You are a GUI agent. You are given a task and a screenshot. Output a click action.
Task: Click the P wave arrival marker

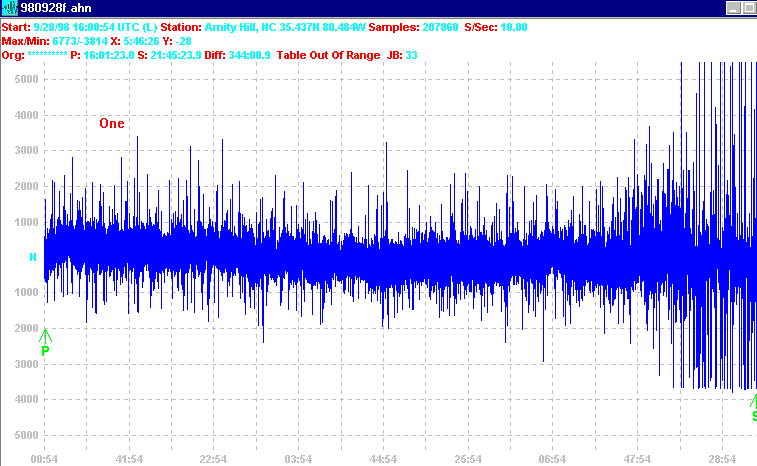pyautogui.click(x=45, y=343)
